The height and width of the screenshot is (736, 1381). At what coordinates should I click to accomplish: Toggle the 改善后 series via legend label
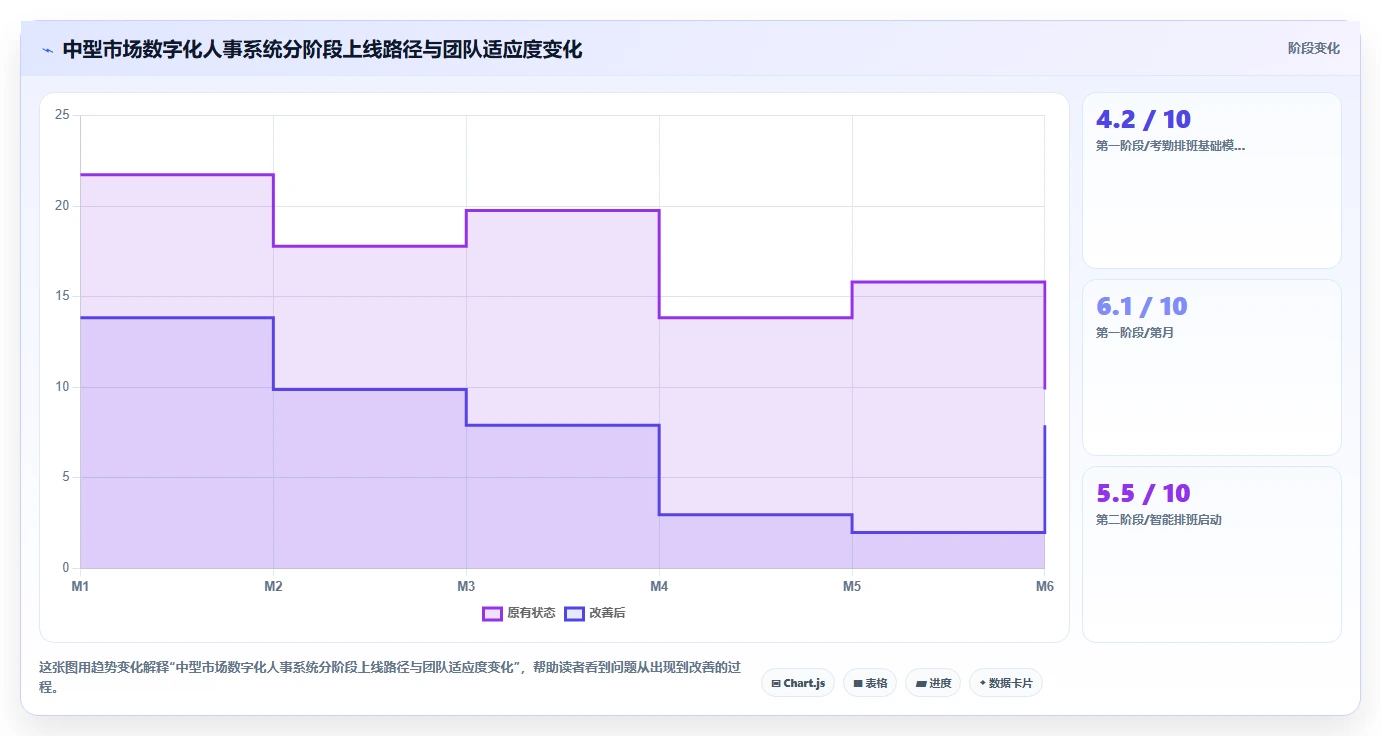(x=607, y=613)
